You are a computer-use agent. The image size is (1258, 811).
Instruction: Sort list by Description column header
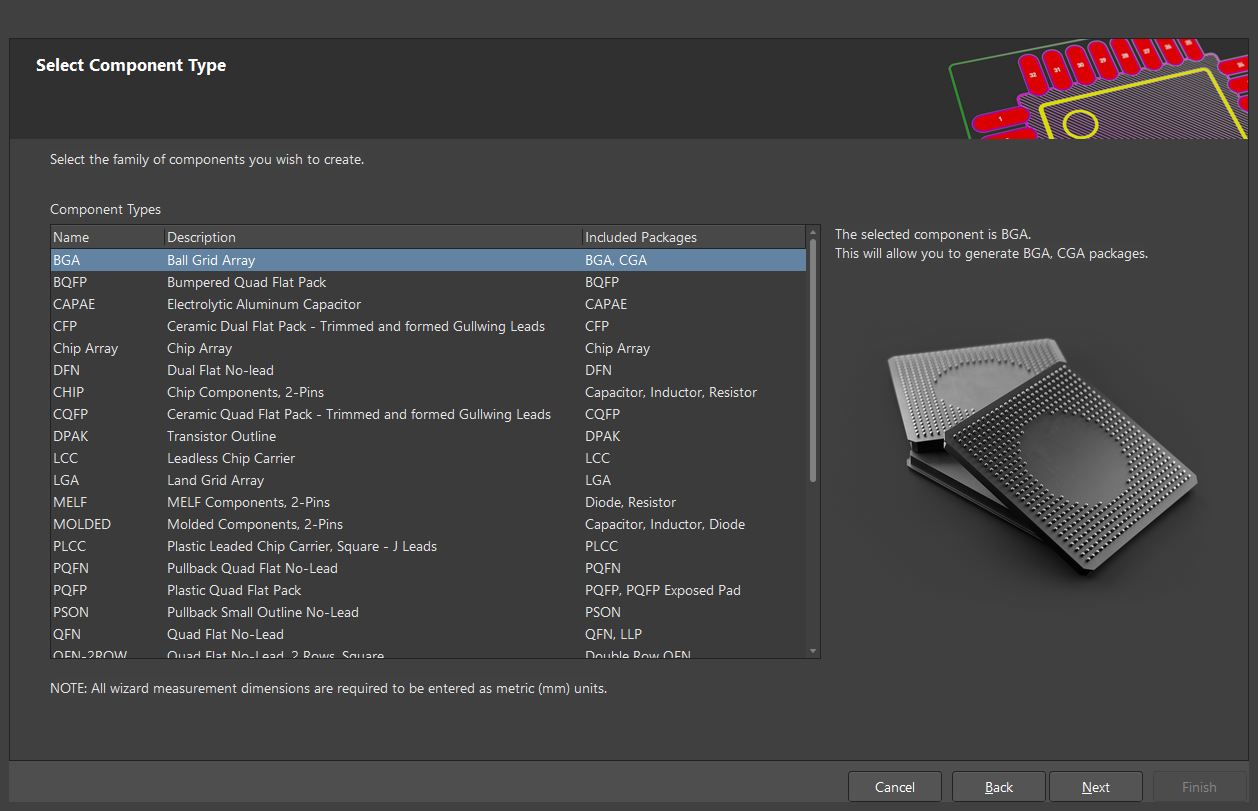(x=373, y=237)
